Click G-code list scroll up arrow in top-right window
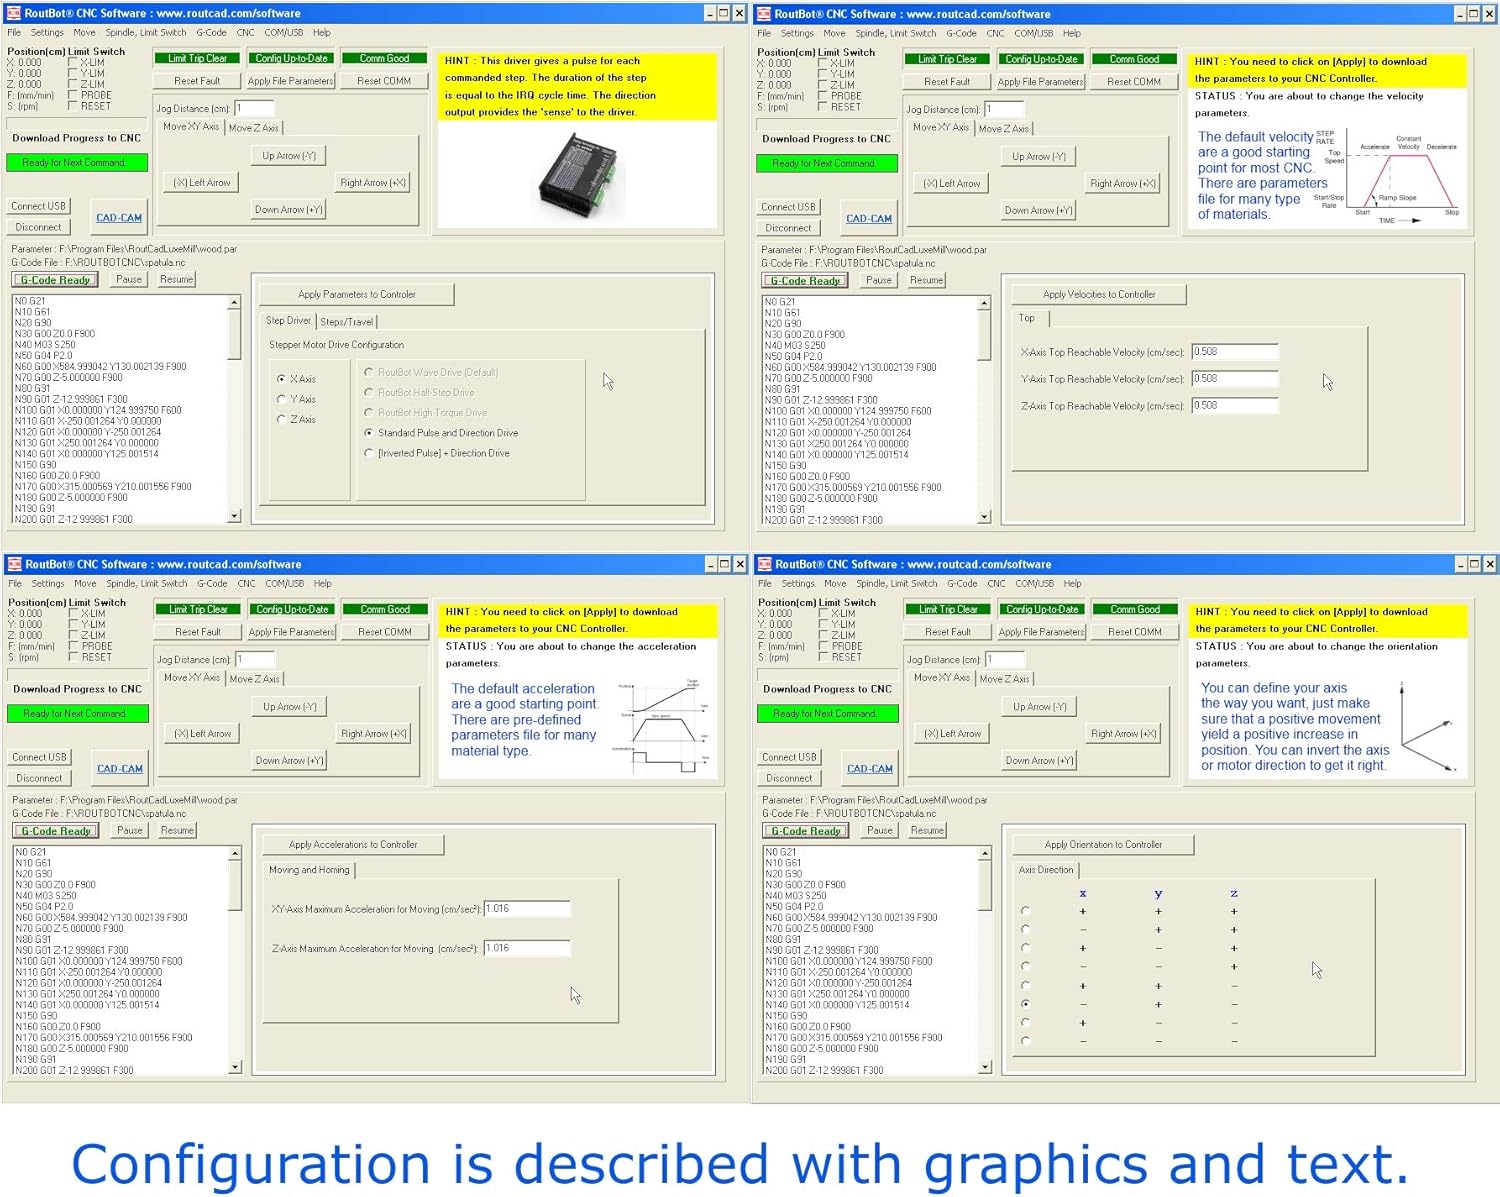This screenshot has width=1500, height=1197. (984, 302)
